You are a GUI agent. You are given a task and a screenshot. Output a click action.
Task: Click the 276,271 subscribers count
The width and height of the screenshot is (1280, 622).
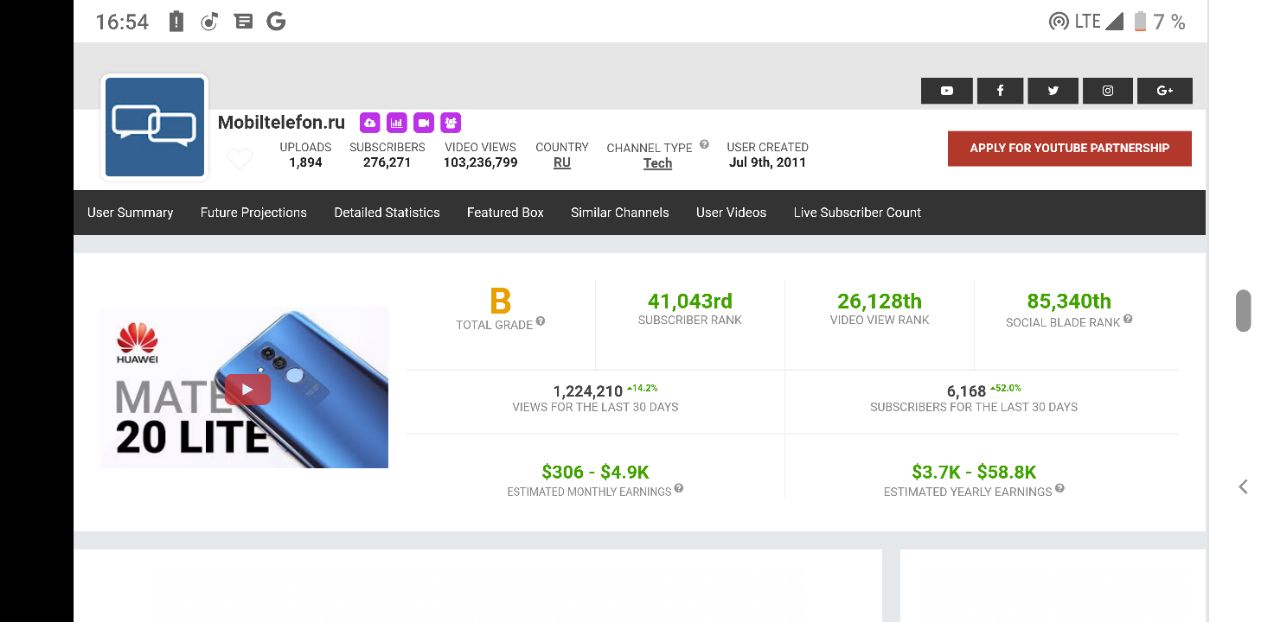387,162
